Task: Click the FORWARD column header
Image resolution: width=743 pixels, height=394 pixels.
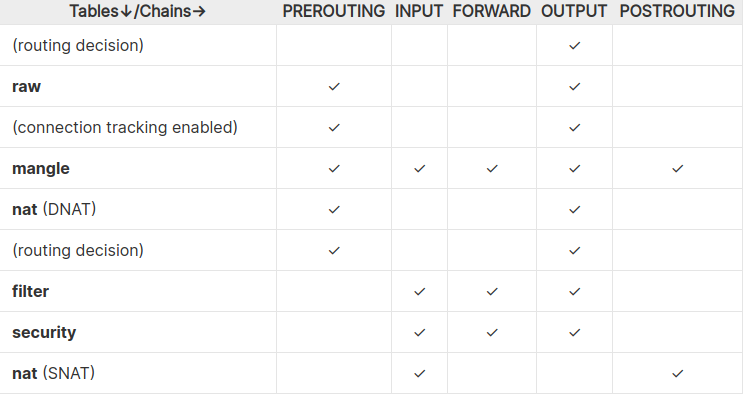Action: point(491,11)
